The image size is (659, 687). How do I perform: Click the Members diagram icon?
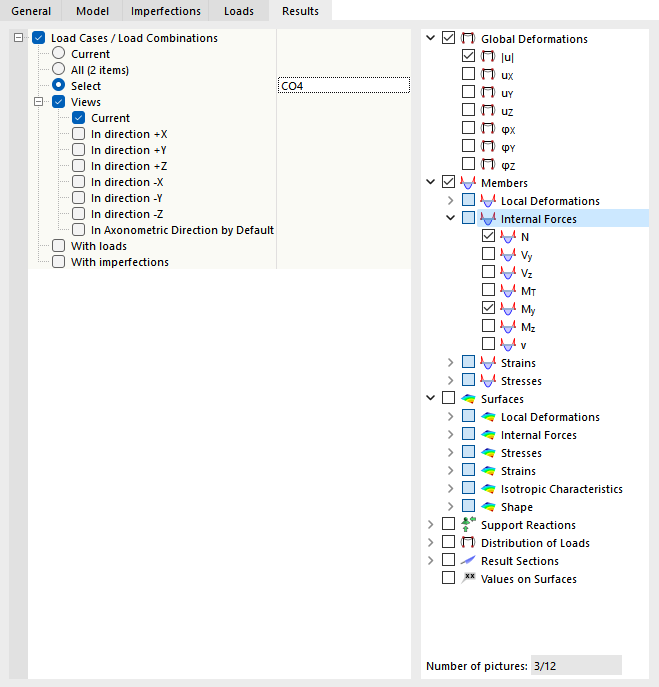coord(468,182)
